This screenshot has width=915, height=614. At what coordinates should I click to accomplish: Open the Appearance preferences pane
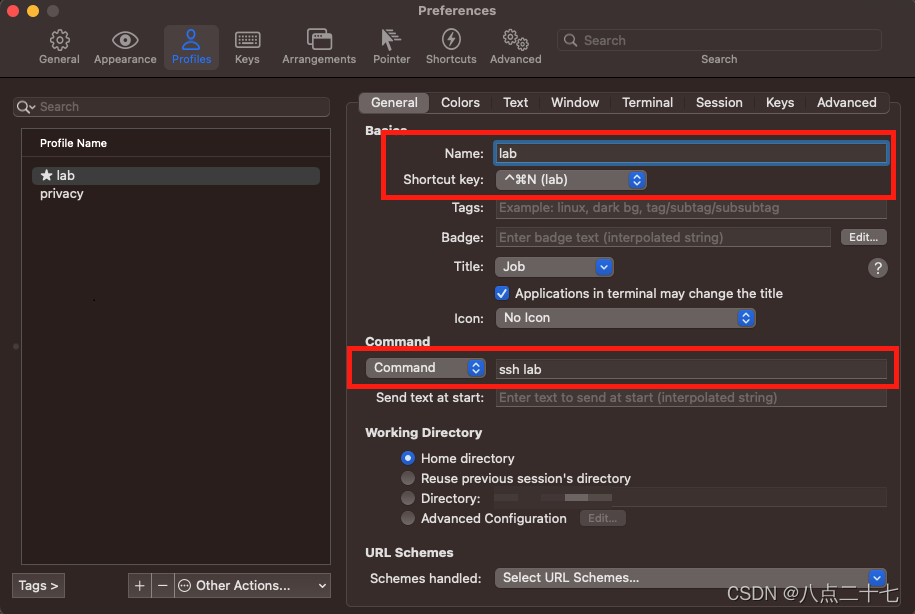point(125,47)
